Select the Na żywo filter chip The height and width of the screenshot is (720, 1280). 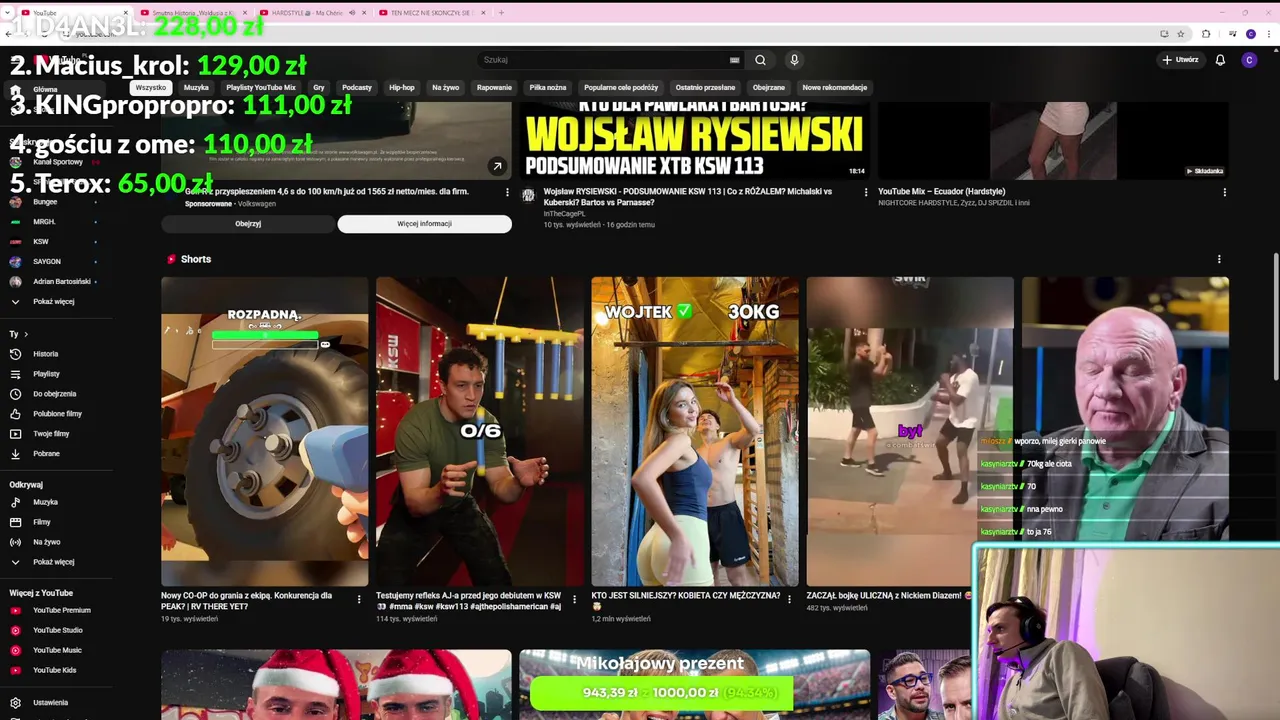coord(446,88)
